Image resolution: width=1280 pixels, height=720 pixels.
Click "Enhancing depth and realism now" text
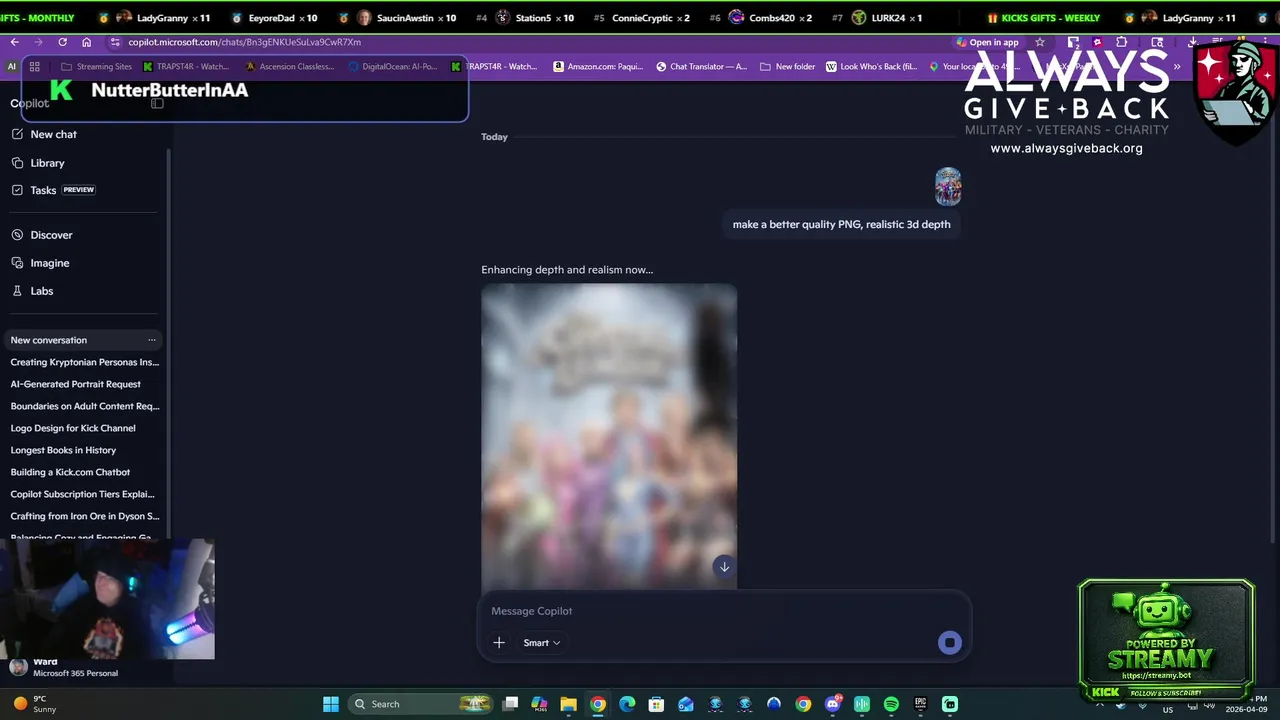[567, 270]
